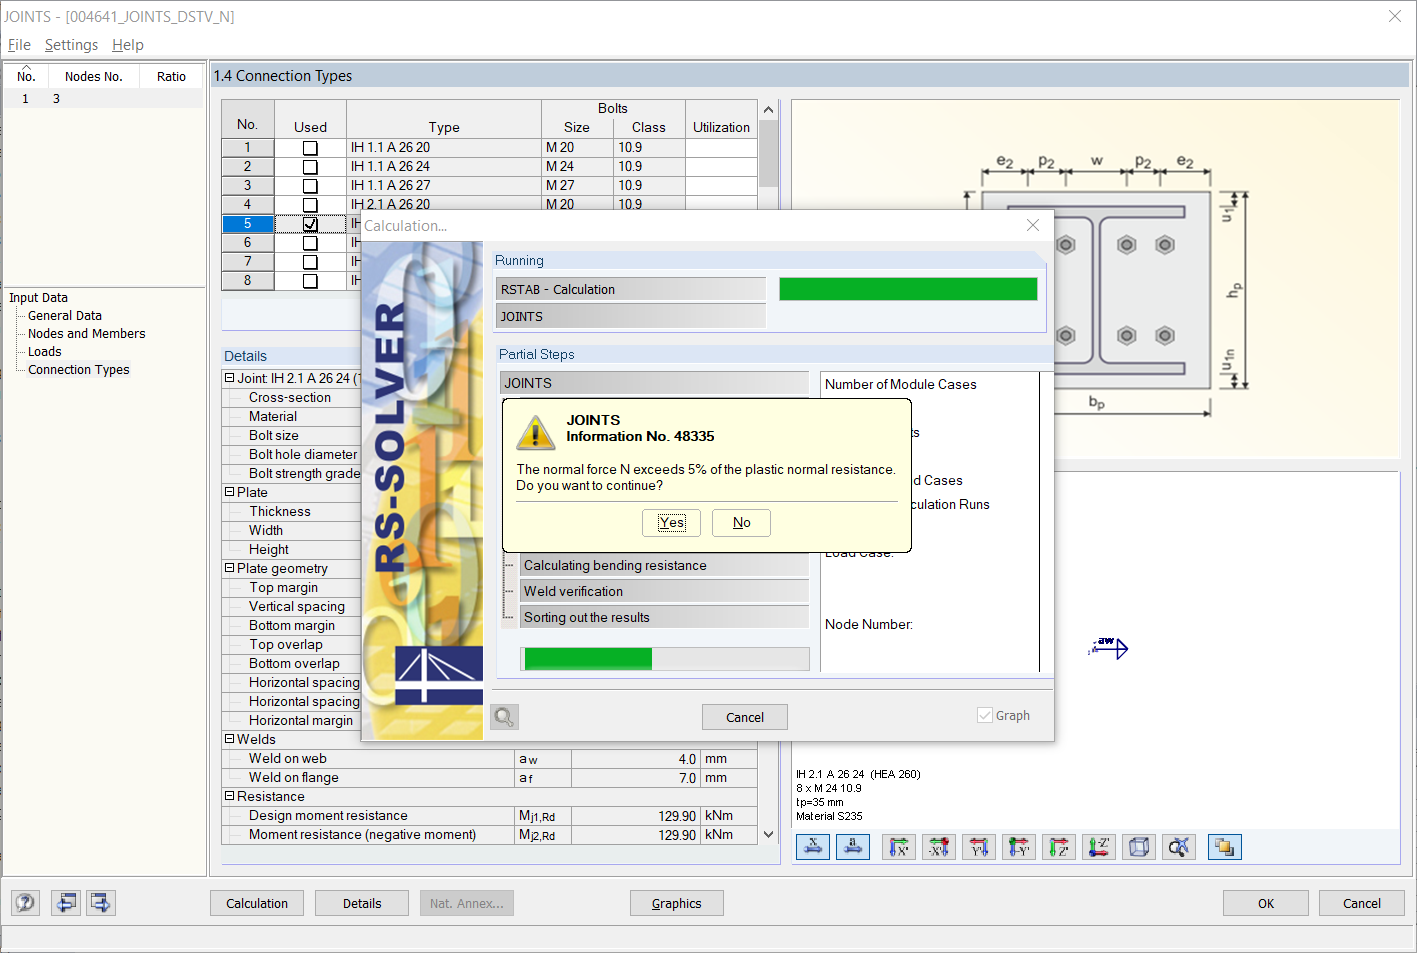
Task: Collapse the Plate geometry section
Action: coord(232,568)
